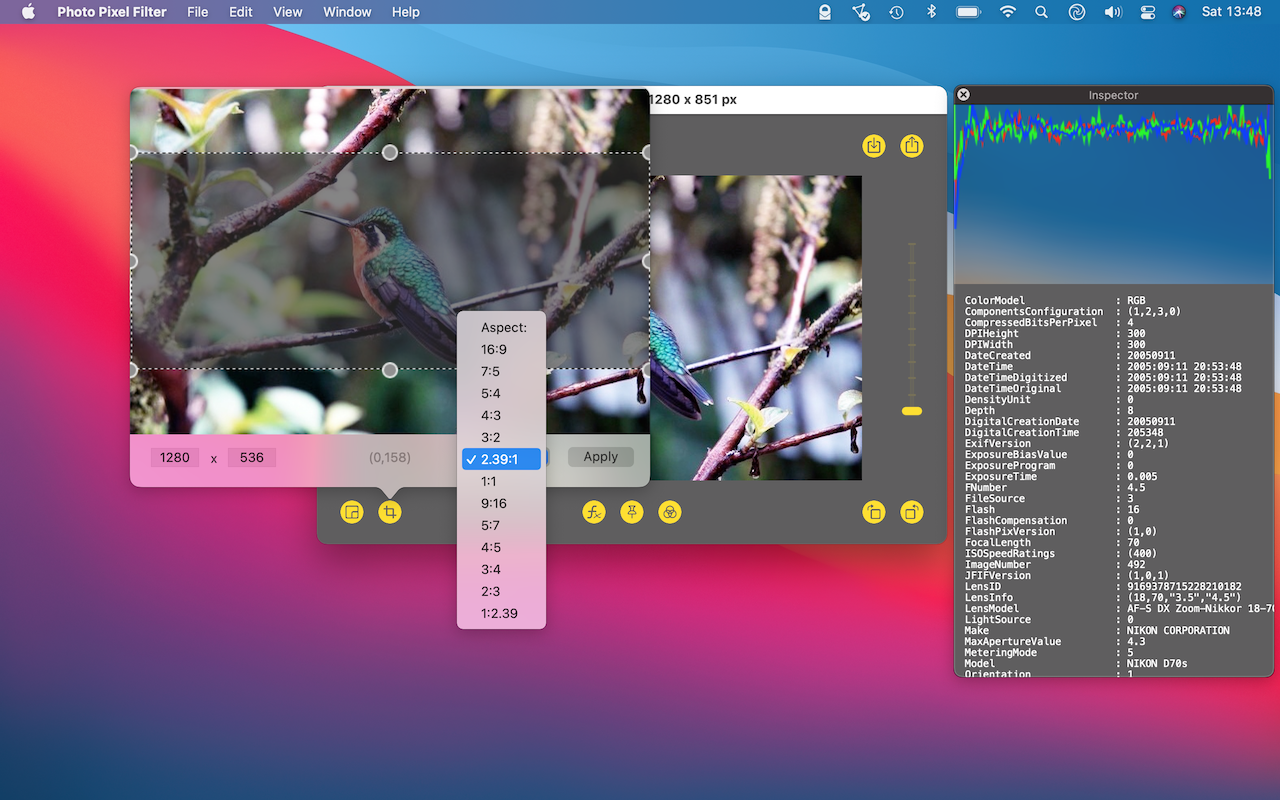Screen dimensions: 1280x800
Task: Click the yellow vertical zoom slider handle
Action: pos(911,411)
